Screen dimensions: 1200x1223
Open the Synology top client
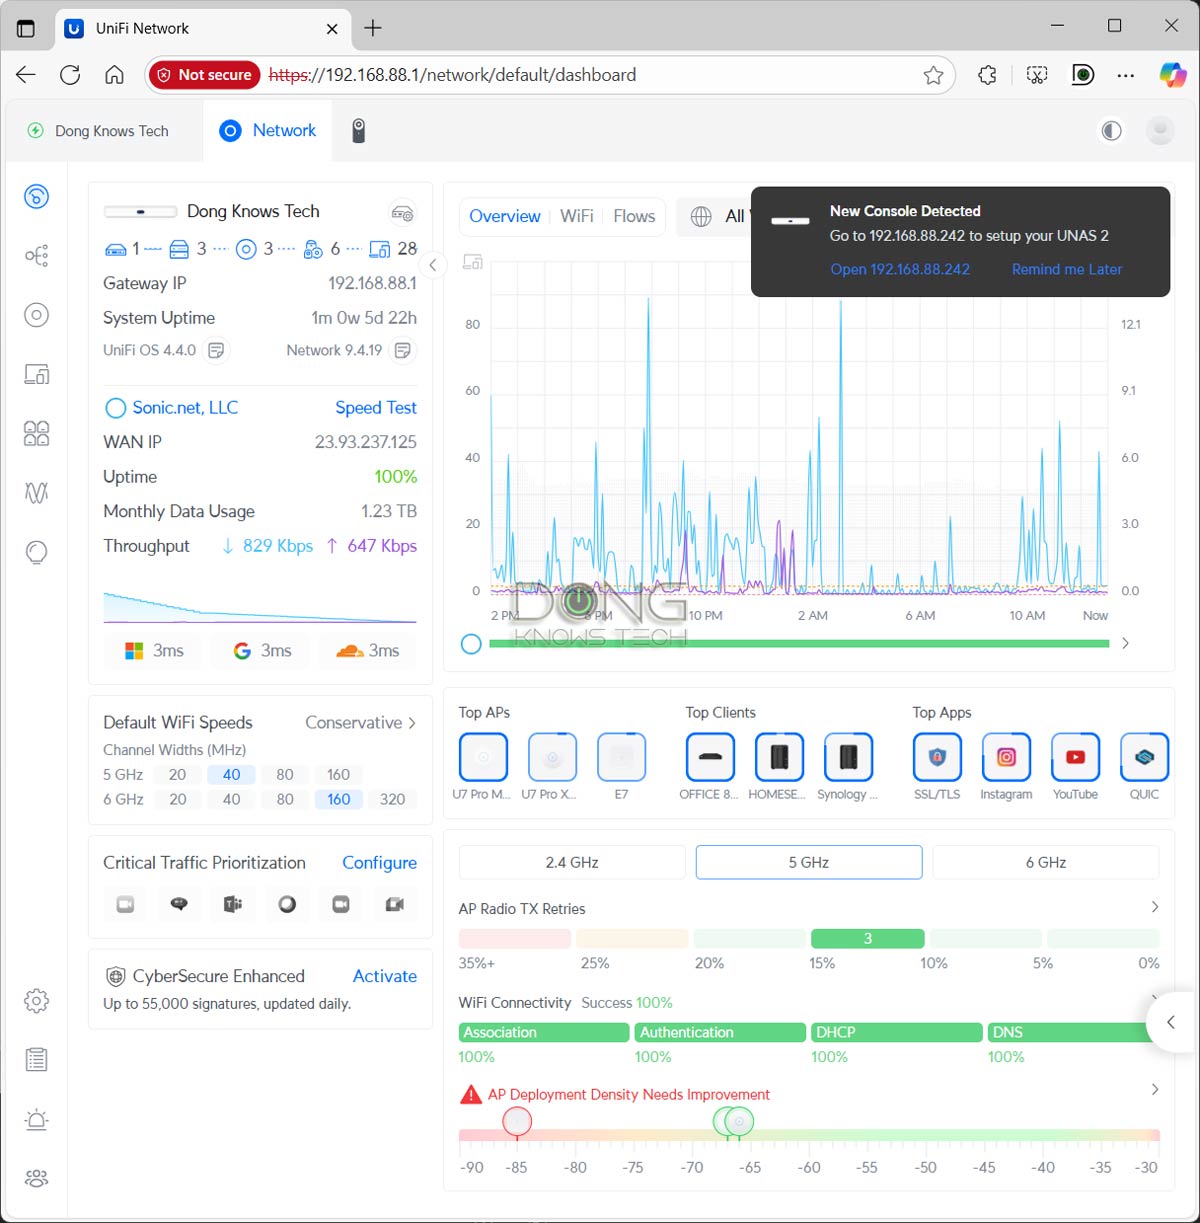848,757
